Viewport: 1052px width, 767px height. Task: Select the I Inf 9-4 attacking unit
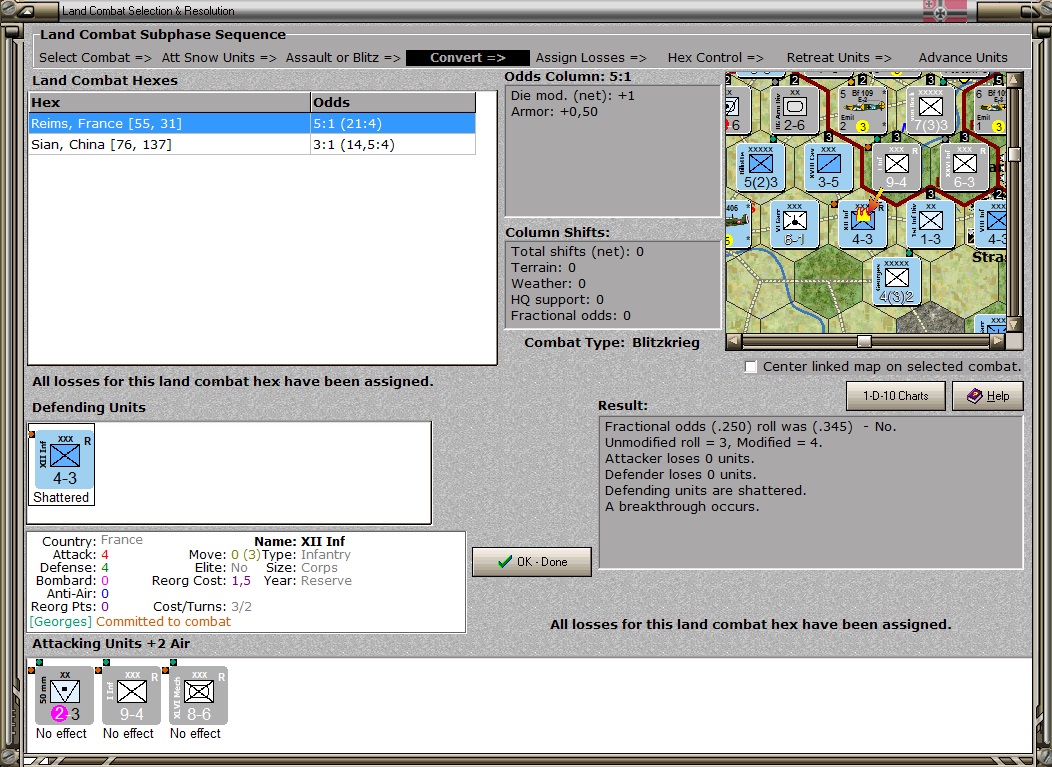132,695
